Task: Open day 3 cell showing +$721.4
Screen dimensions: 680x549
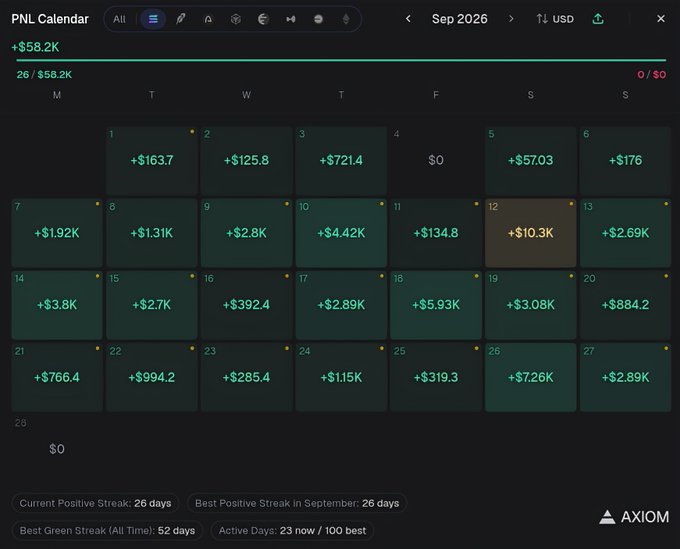Action: pyautogui.click(x=341, y=160)
